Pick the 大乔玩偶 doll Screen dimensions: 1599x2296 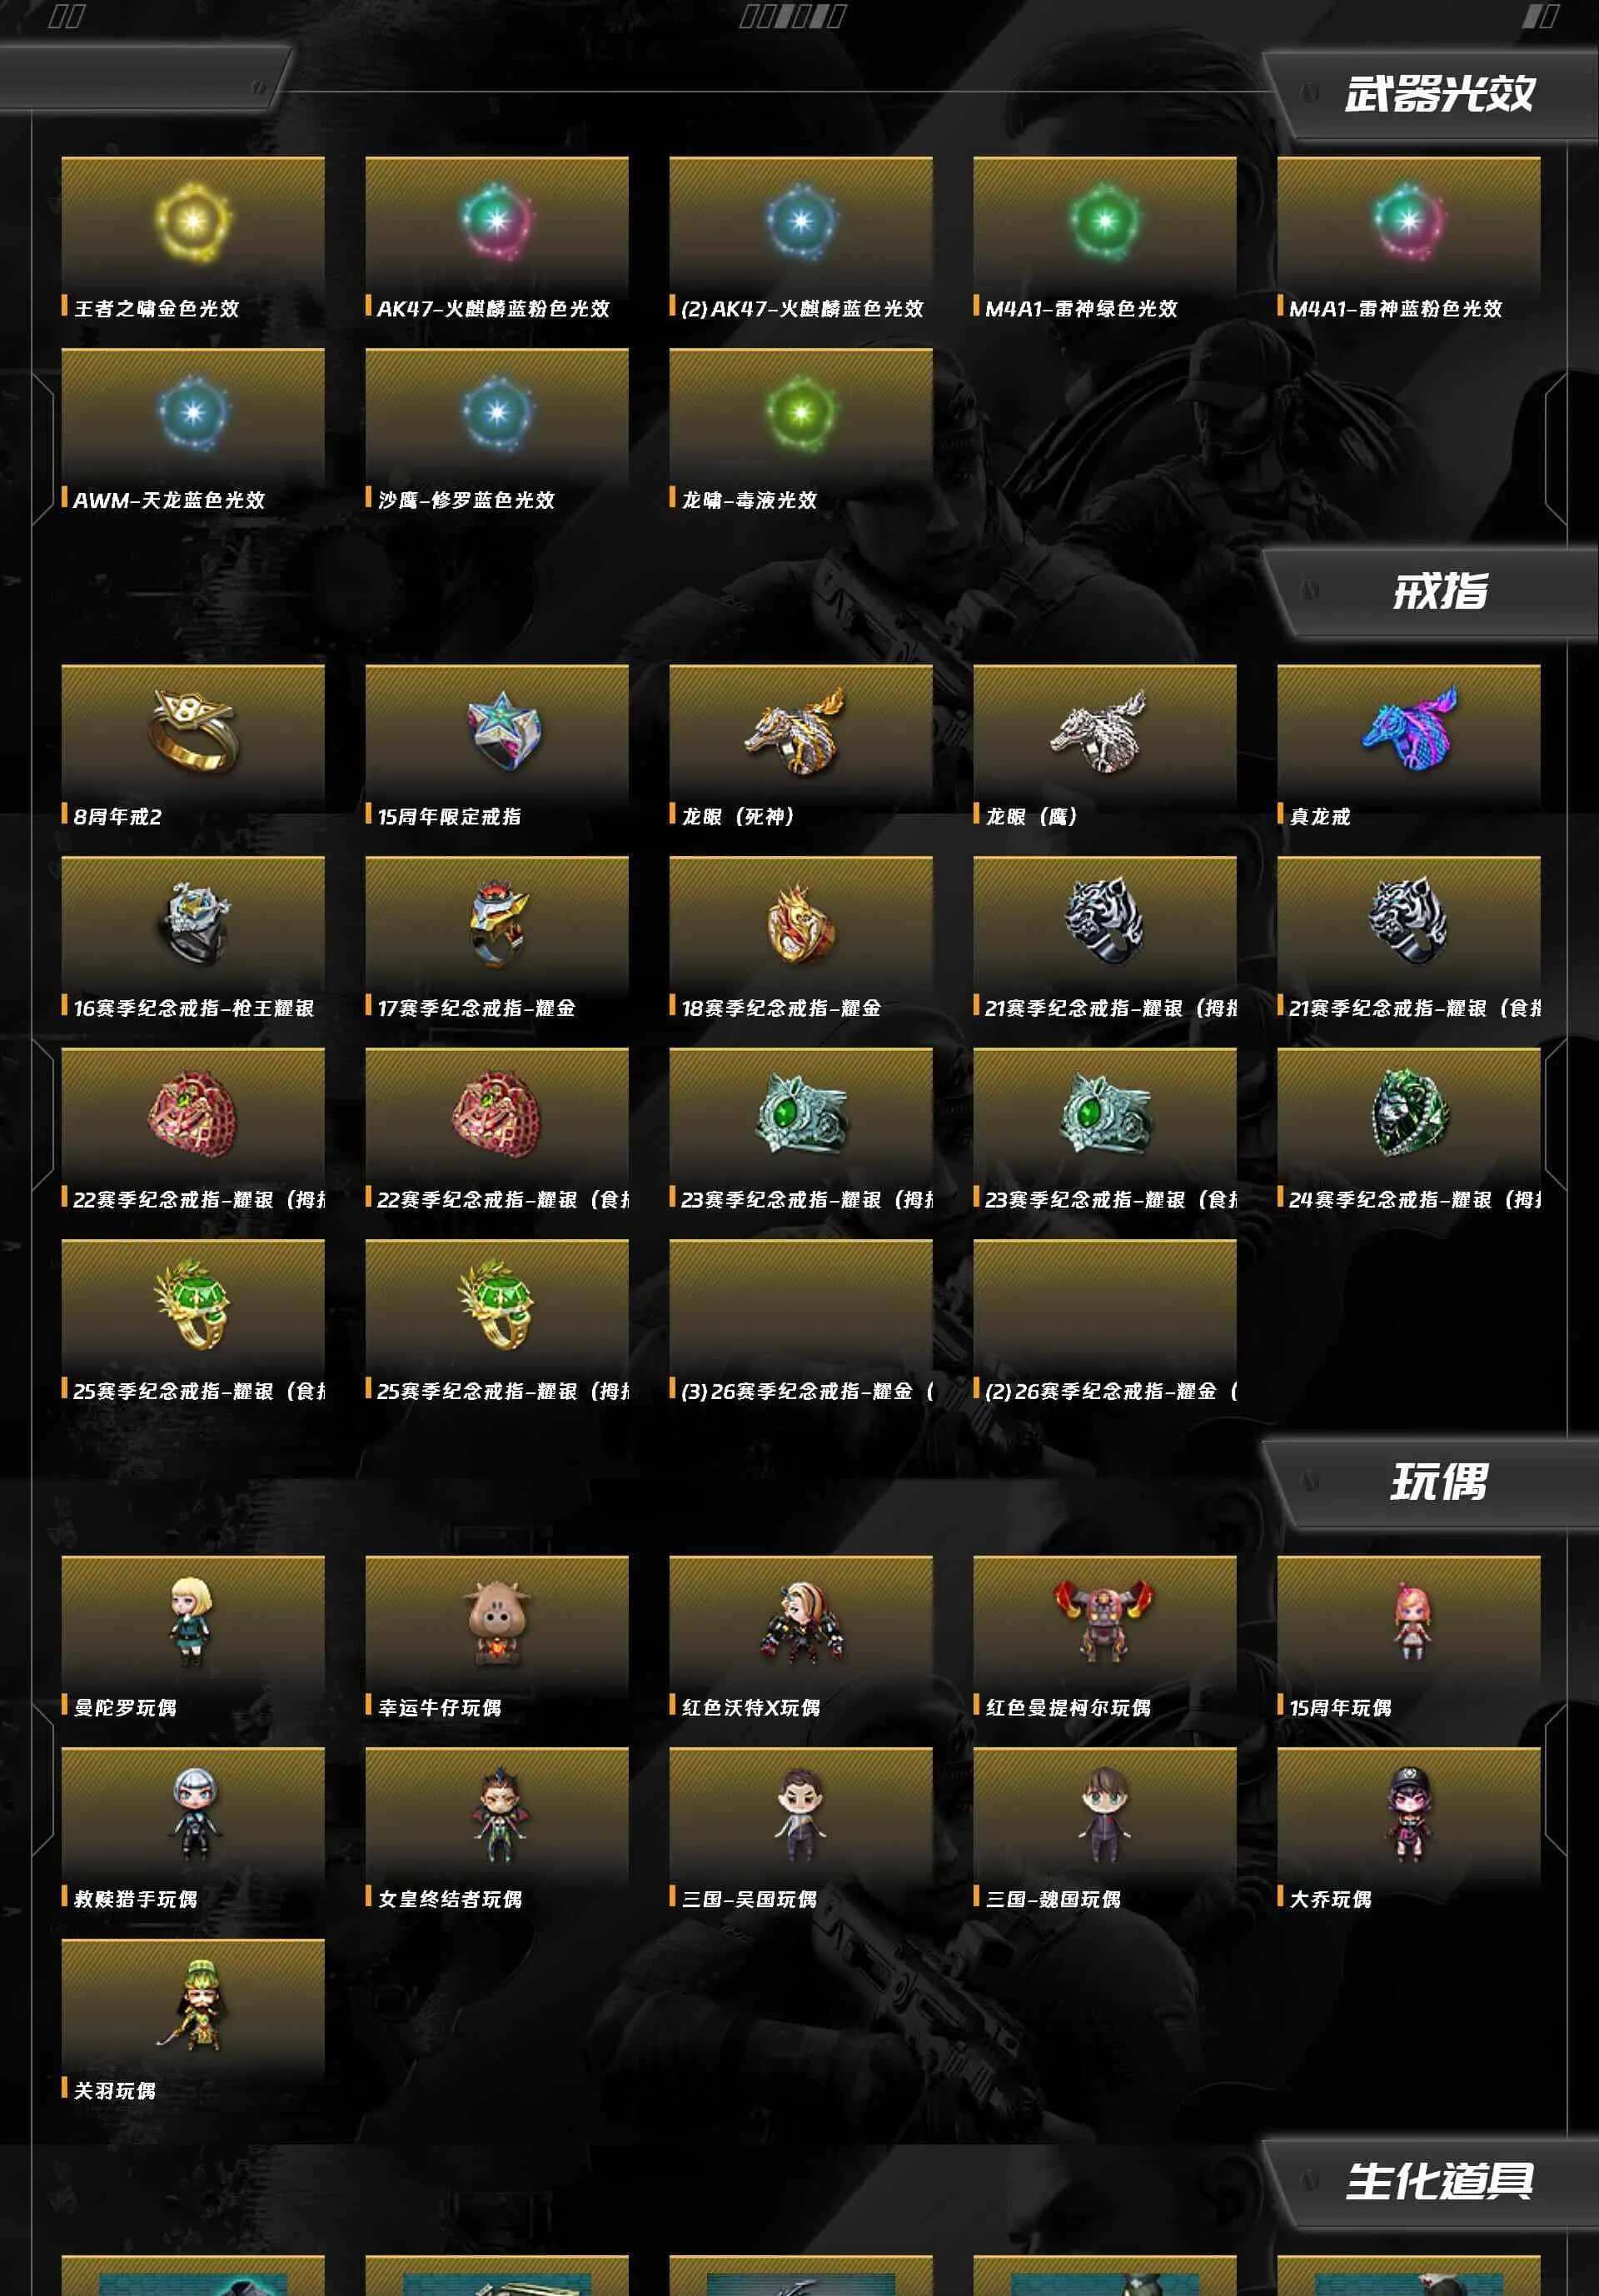(x=1408, y=1814)
